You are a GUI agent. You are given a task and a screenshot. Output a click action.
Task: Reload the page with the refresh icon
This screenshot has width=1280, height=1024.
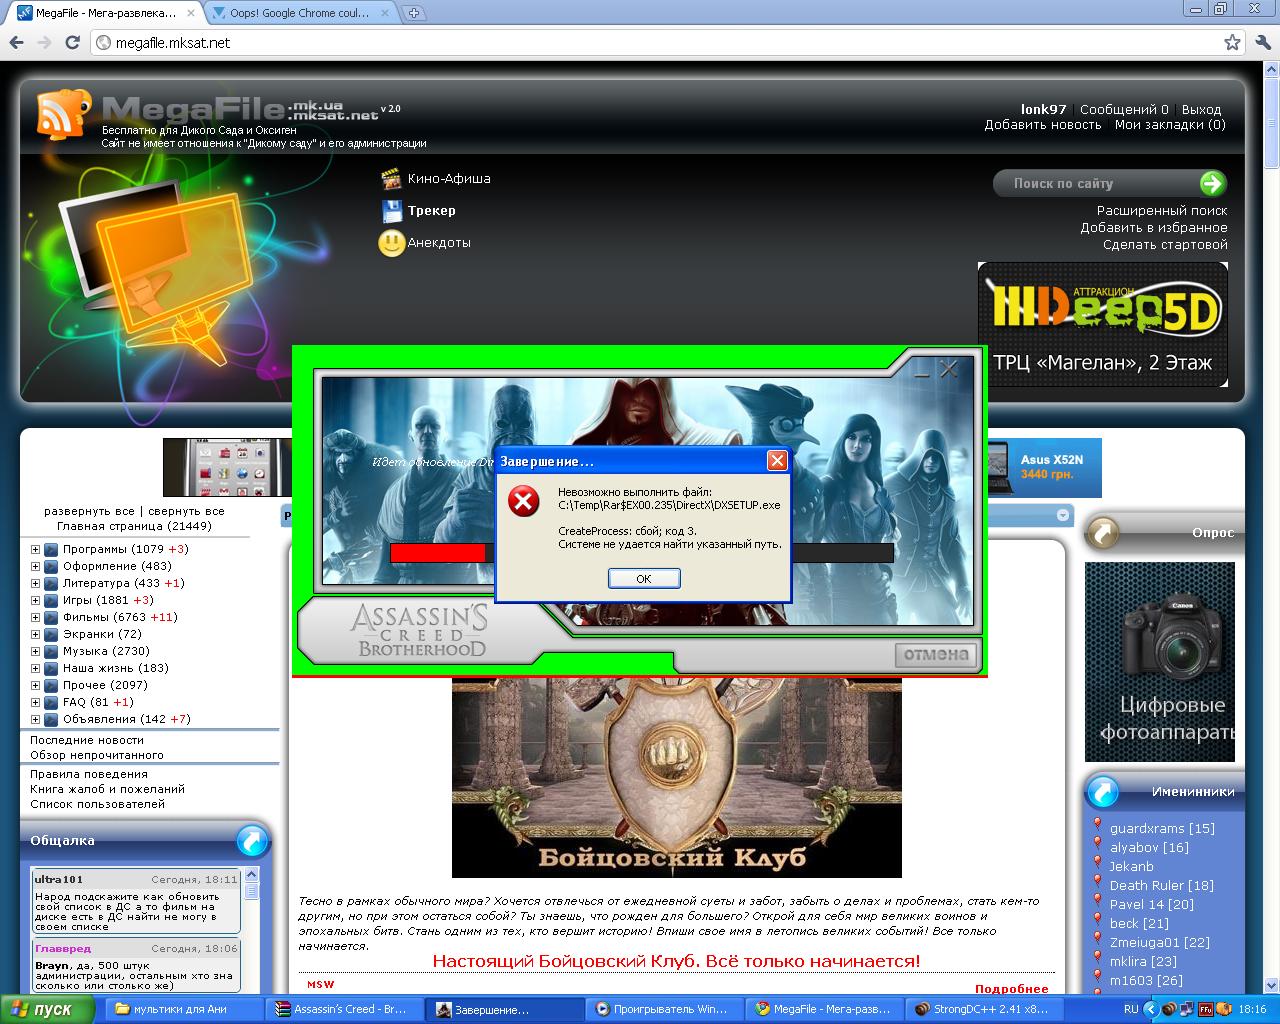(72, 43)
